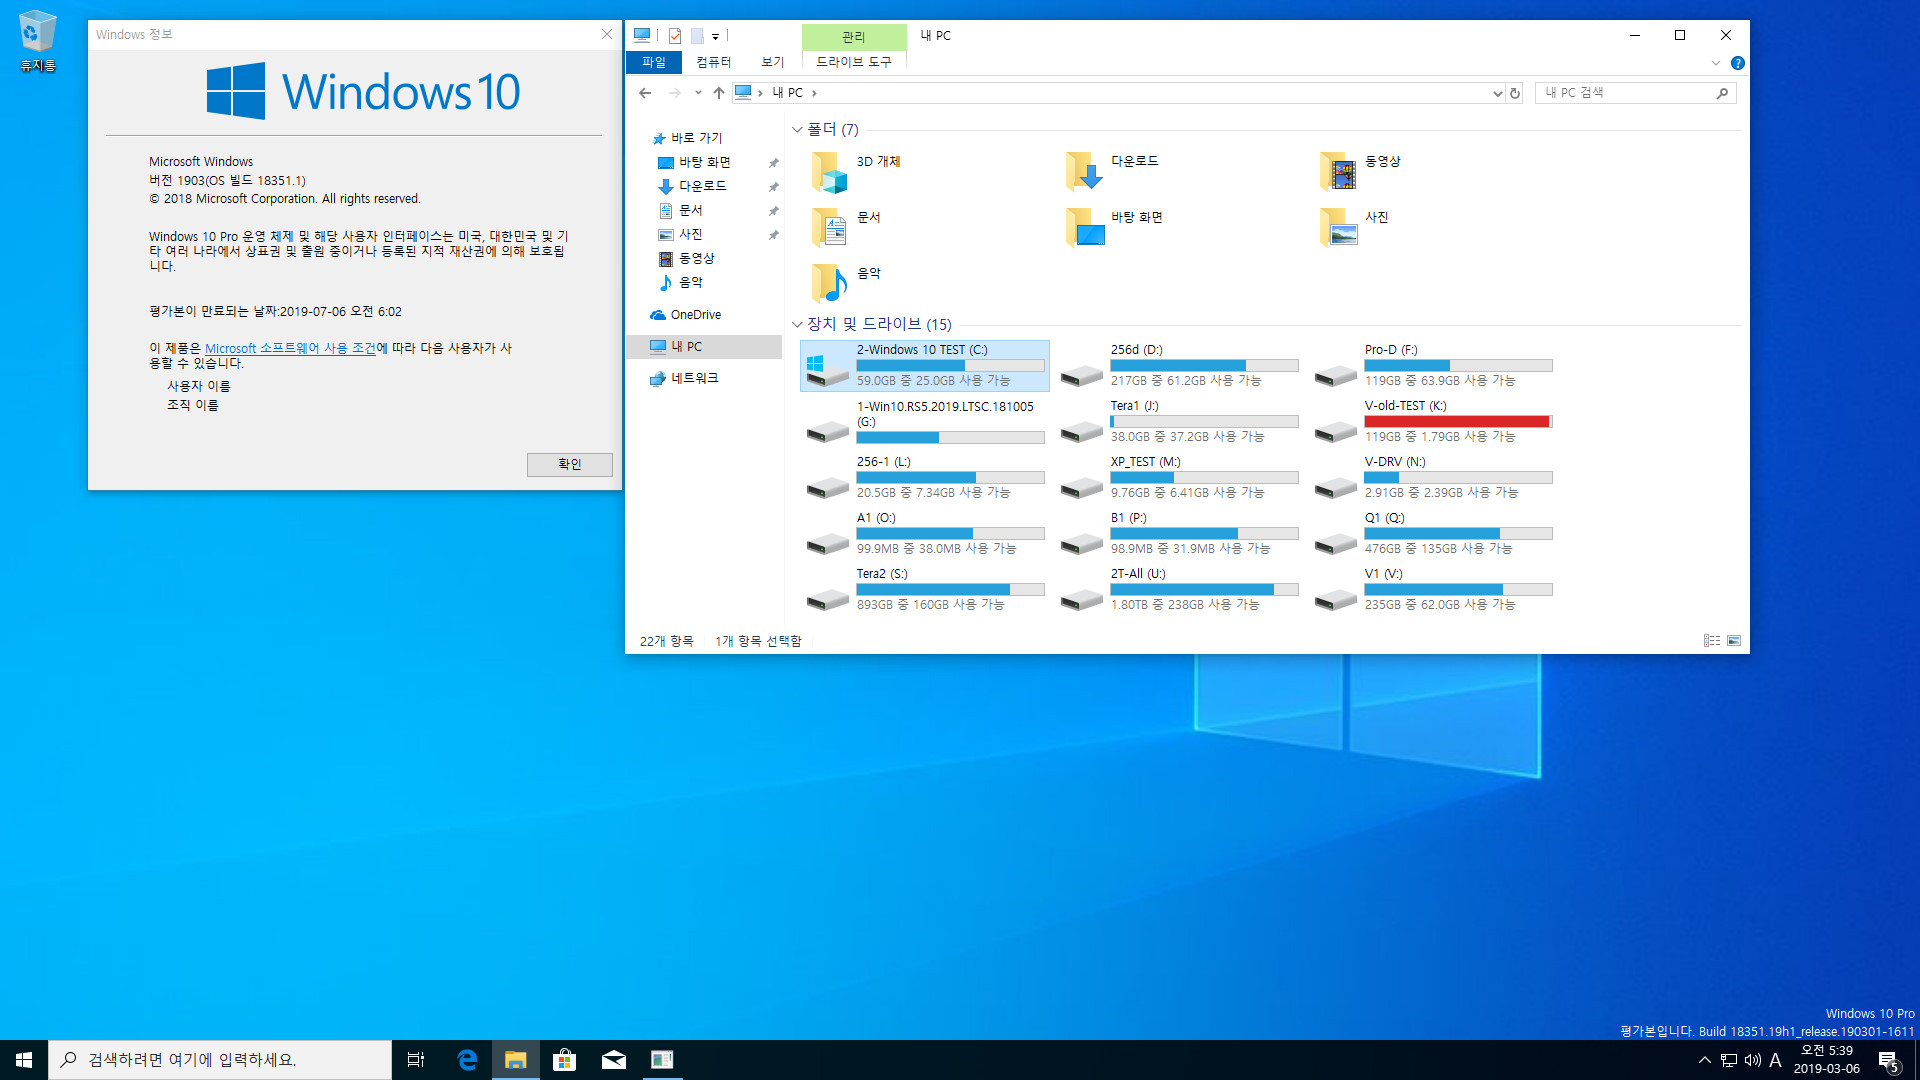Image resolution: width=1920 pixels, height=1080 pixels.
Task: Launch Microsoft Edge from taskbar
Action: point(467,1060)
